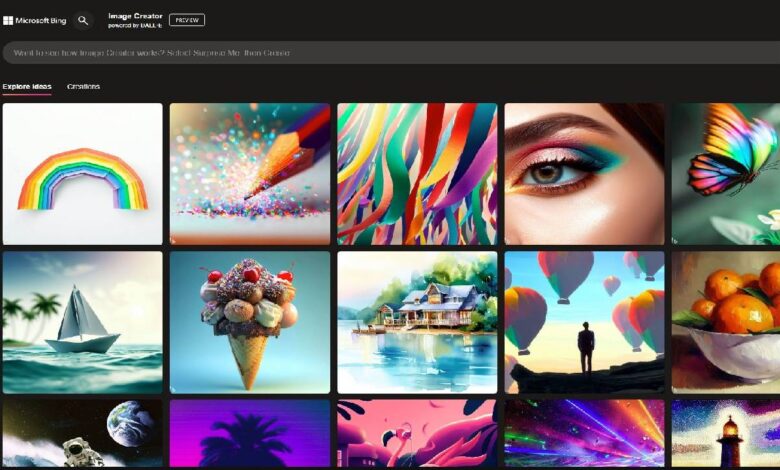
Task: Click the PREVIEW badge button
Action: [187, 20]
